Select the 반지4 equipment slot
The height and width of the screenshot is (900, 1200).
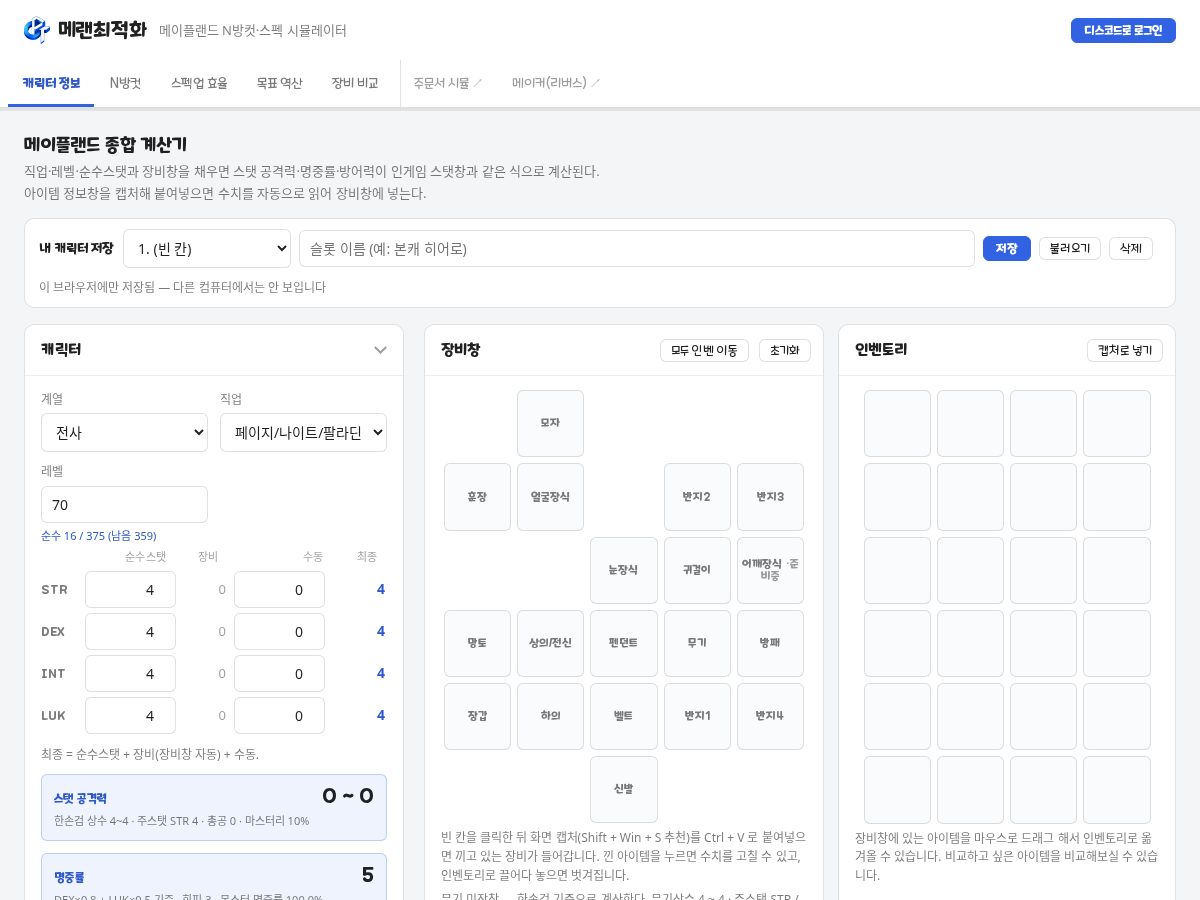770,716
